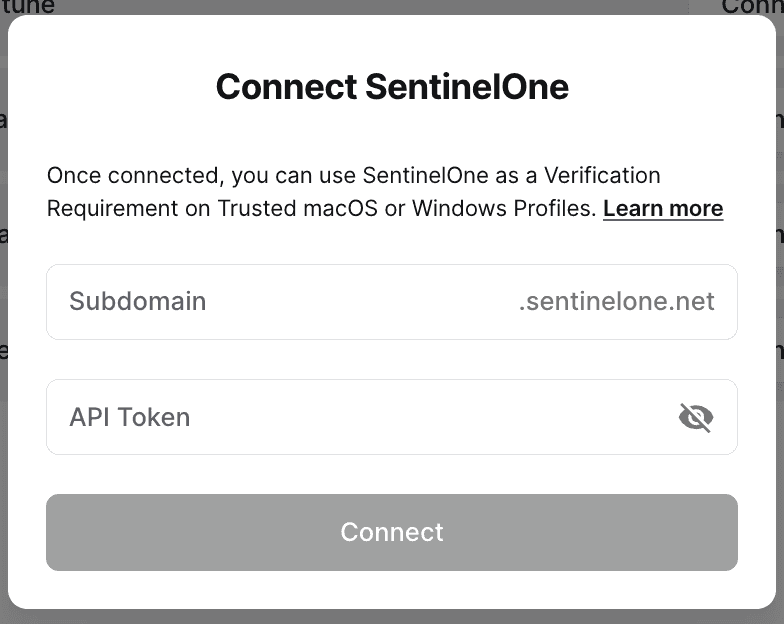The height and width of the screenshot is (624, 784).
Task: Click partially hidden 'tune' text behind dialog
Action: [28, 6]
